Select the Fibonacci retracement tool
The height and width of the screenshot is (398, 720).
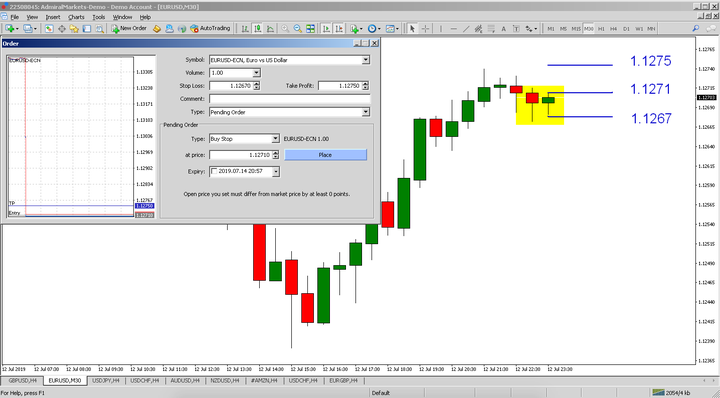(x=491, y=28)
